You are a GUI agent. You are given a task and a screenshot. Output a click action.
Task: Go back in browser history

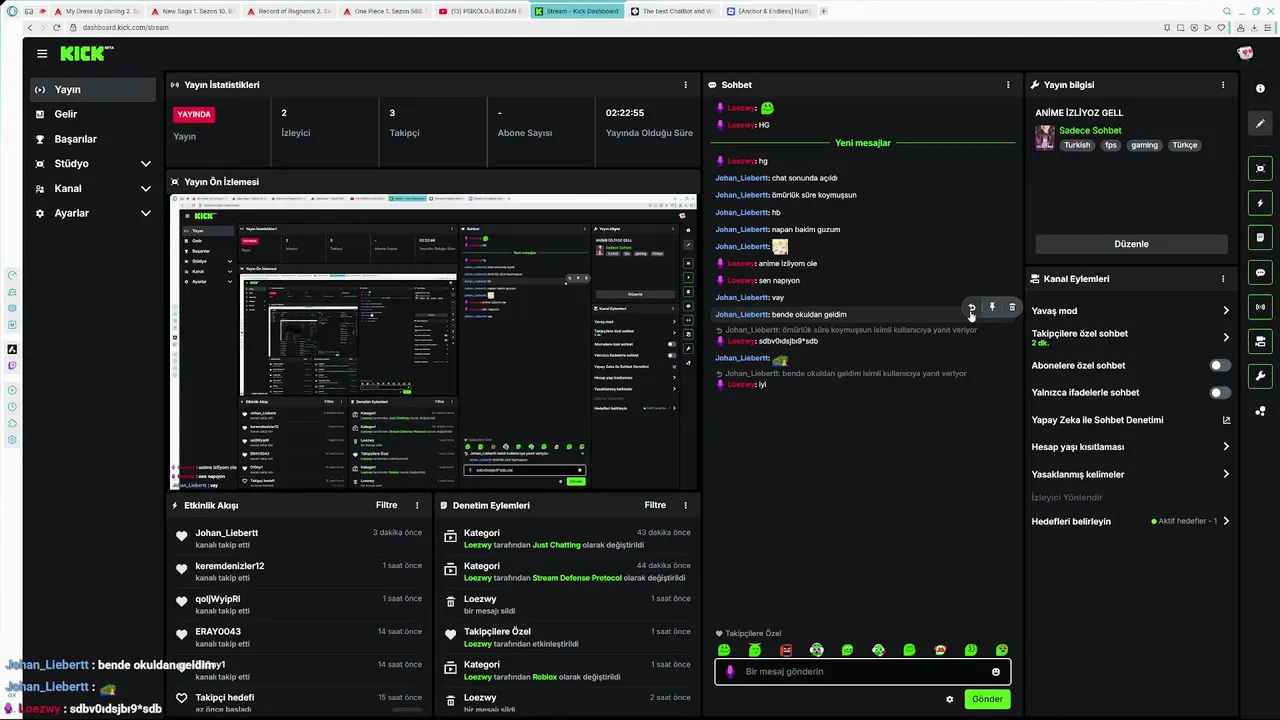pos(29,27)
